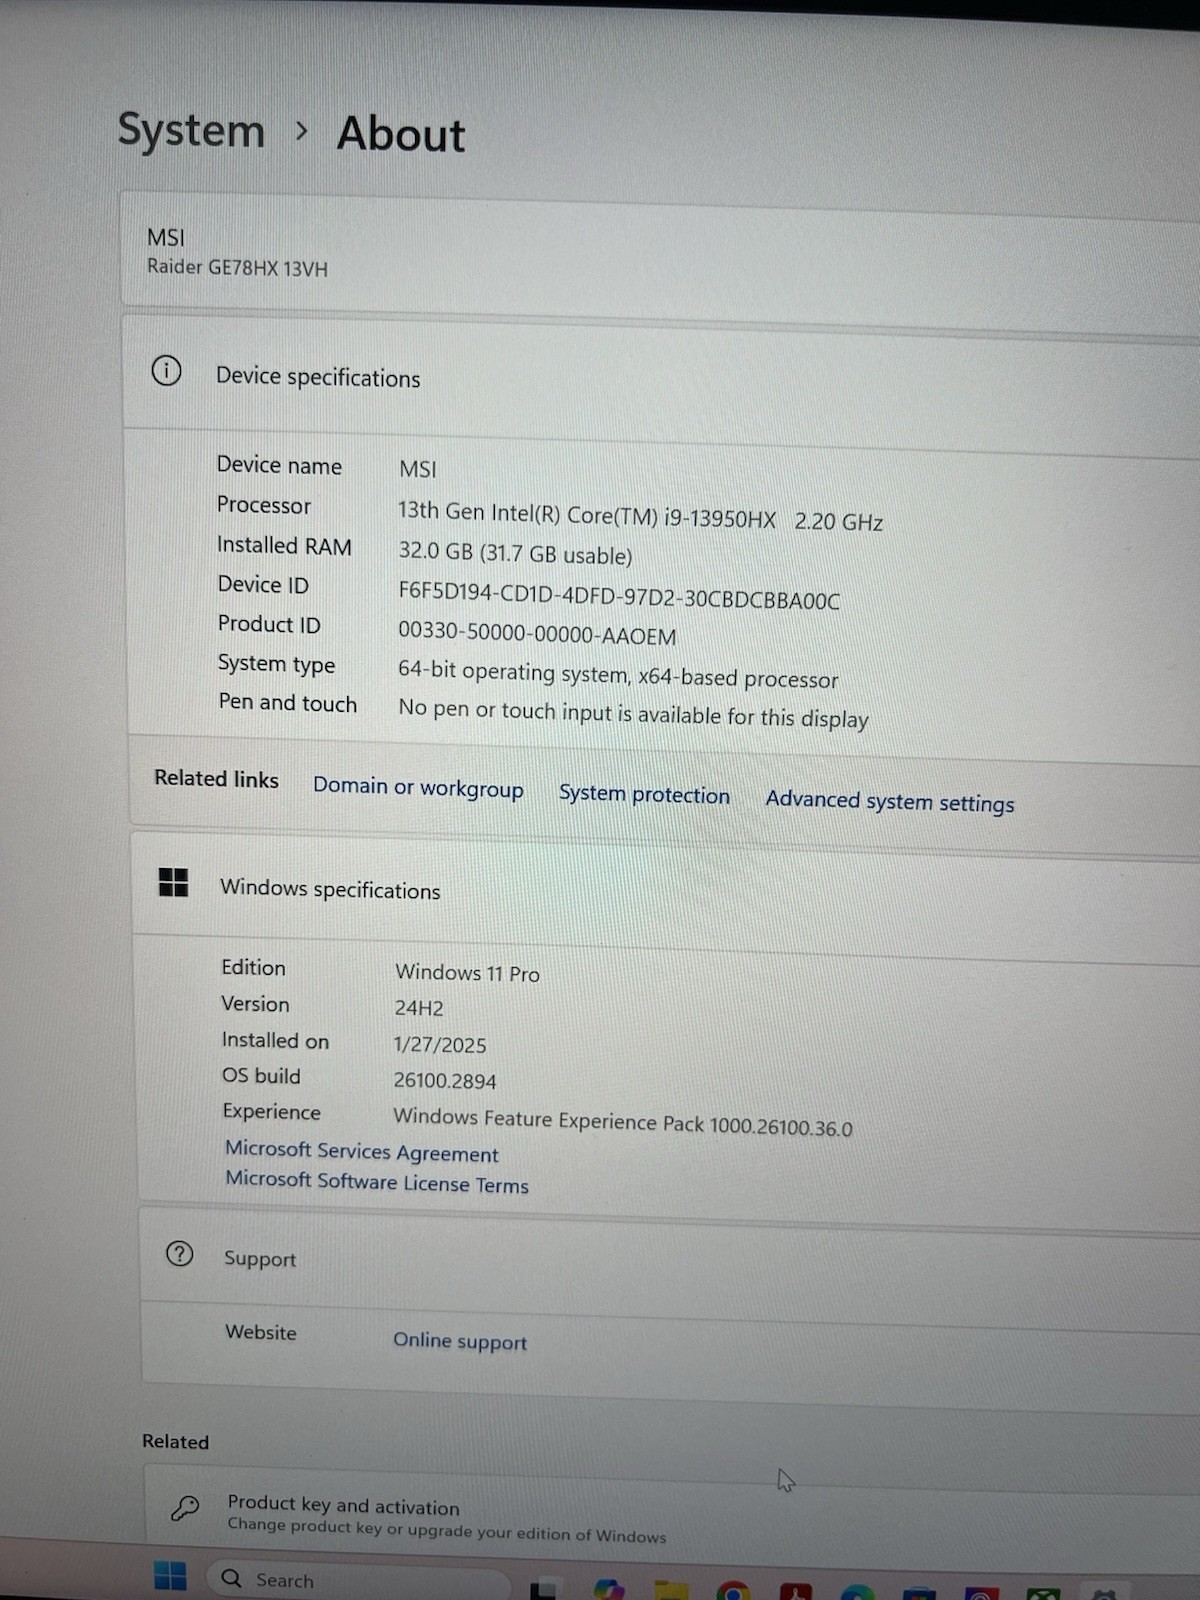1200x1600 pixels.
Task: Click the Related links label
Action: click(216, 778)
